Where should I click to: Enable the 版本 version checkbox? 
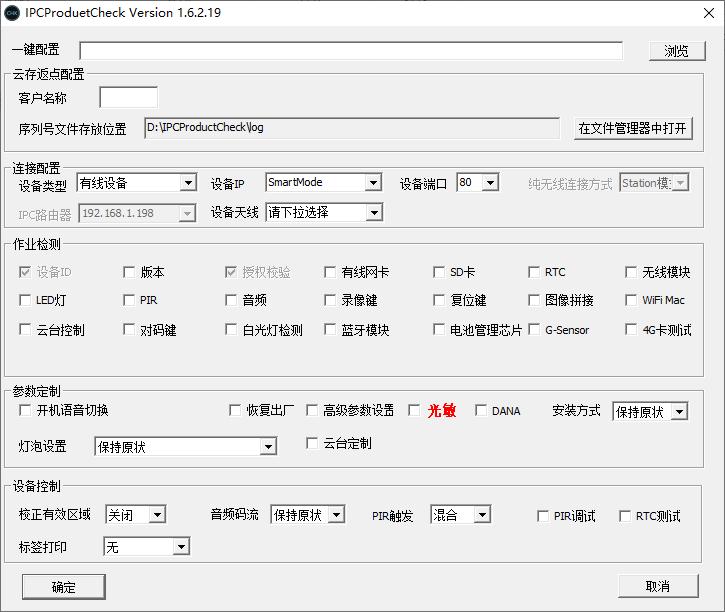[129, 272]
